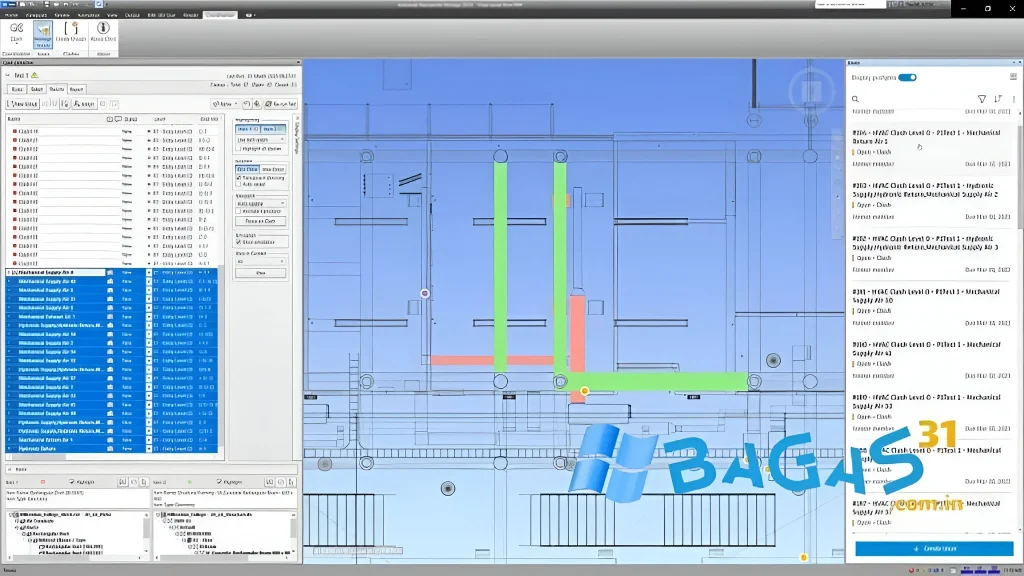The image size is (1024, 576).
Task: Open status dropdown in Mechanical Supply Air 8 row
Action: click(x=148, y=272)
